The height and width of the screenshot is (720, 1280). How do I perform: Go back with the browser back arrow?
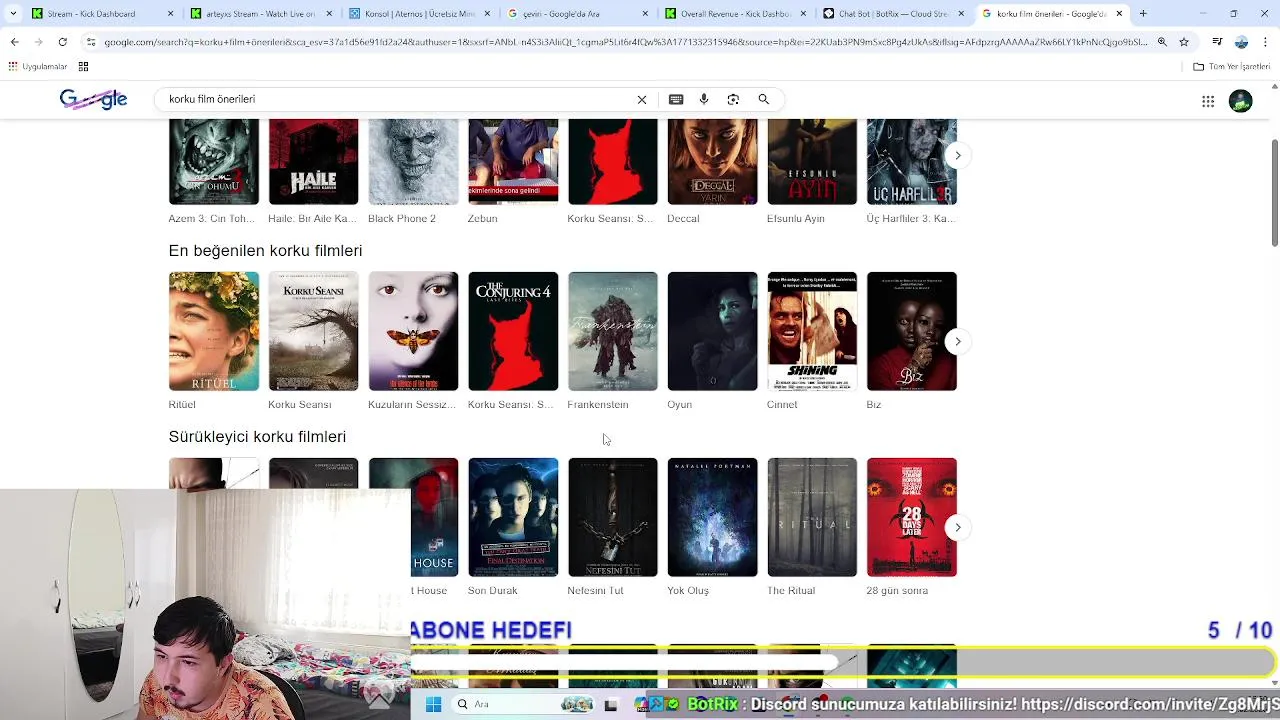[14, 42]
